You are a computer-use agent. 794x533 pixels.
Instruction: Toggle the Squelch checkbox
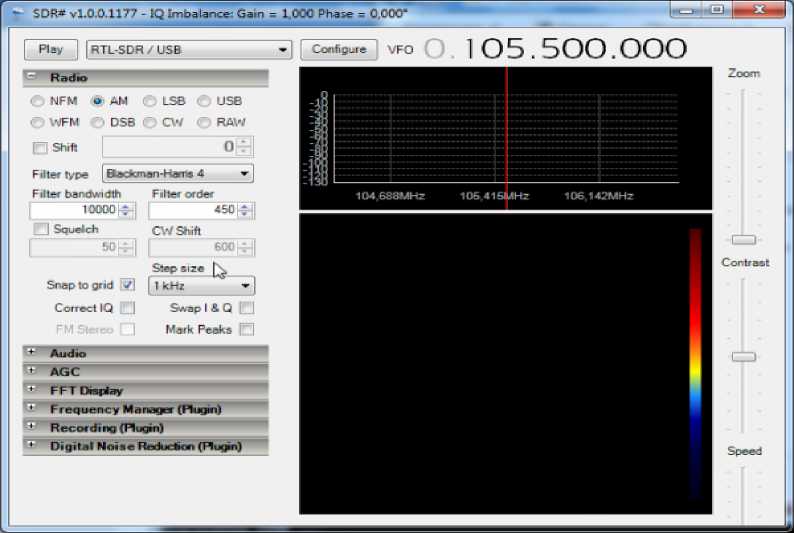click(40, 230)
